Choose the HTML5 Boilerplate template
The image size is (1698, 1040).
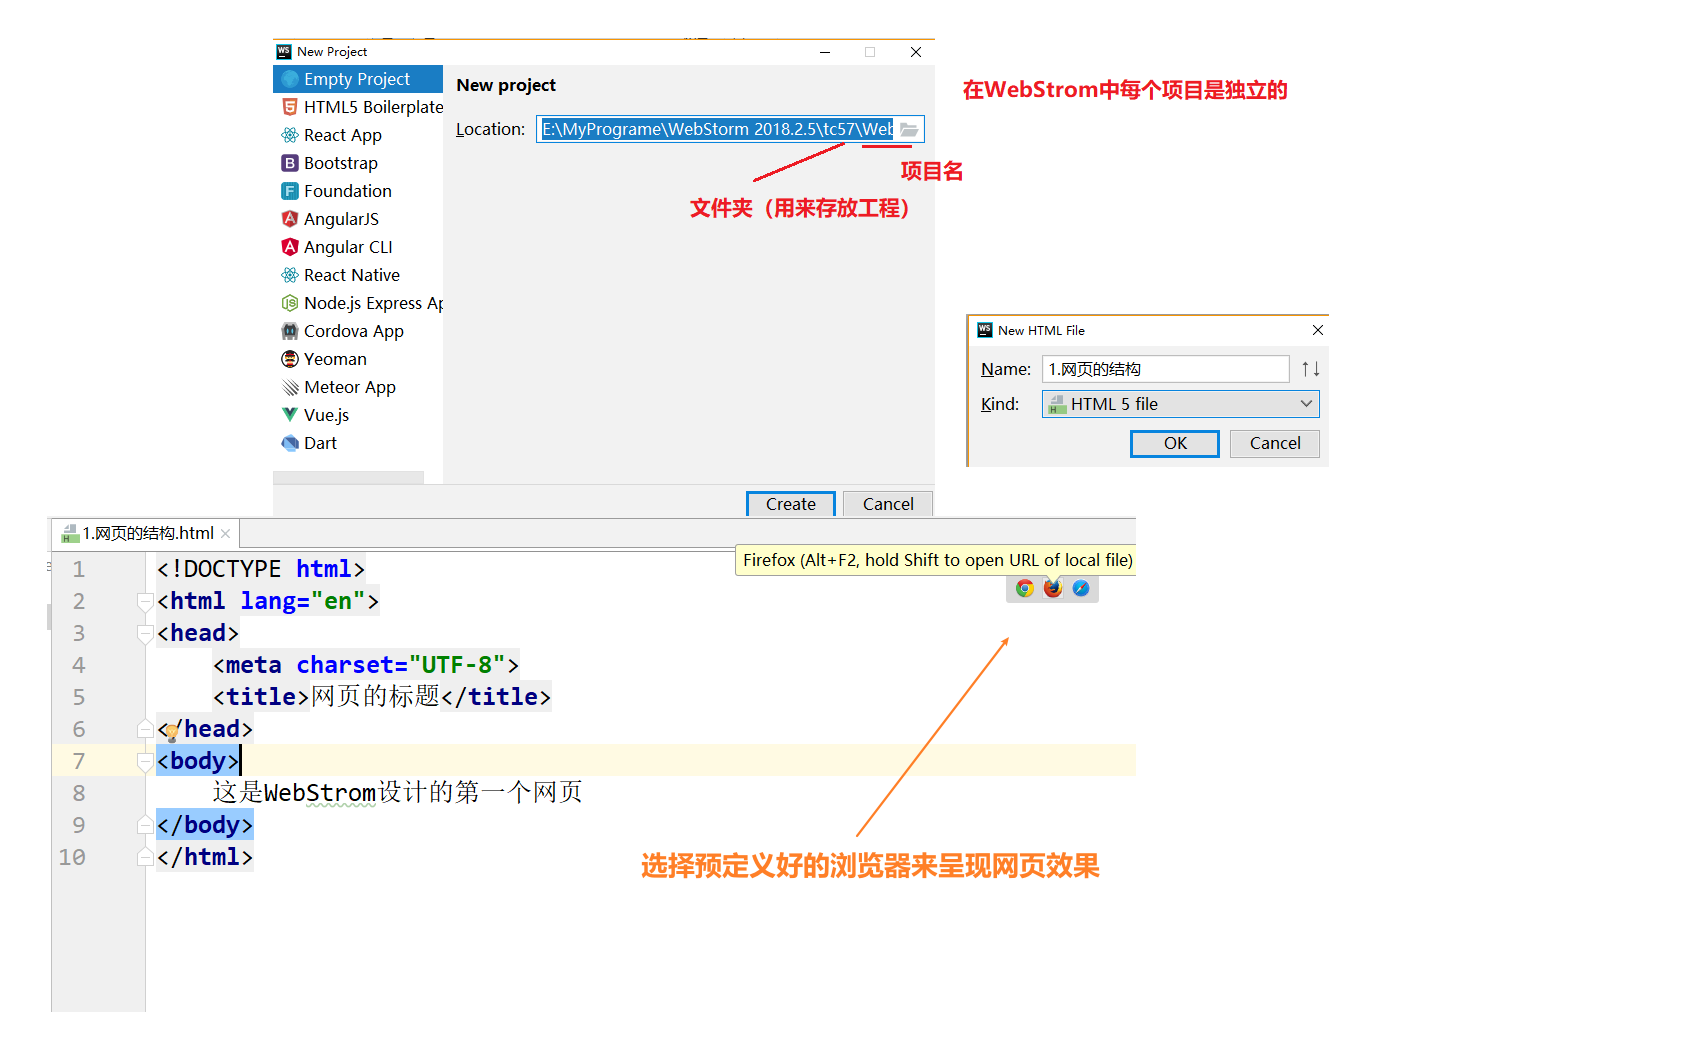[357, 107]
